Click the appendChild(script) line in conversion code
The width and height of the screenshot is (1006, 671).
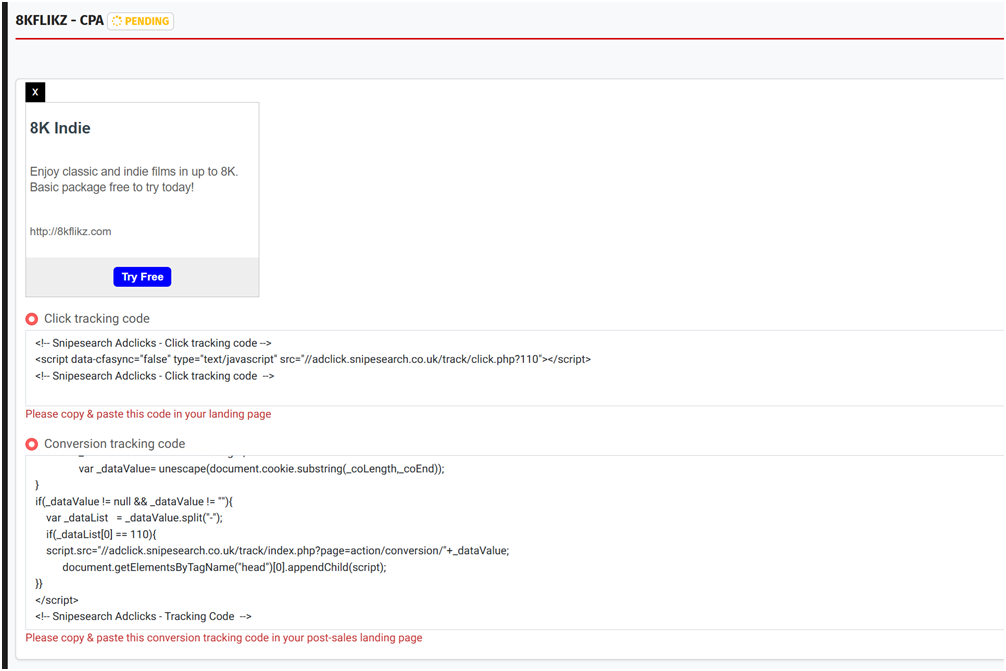pyautogui.click(x=224, y=567)
